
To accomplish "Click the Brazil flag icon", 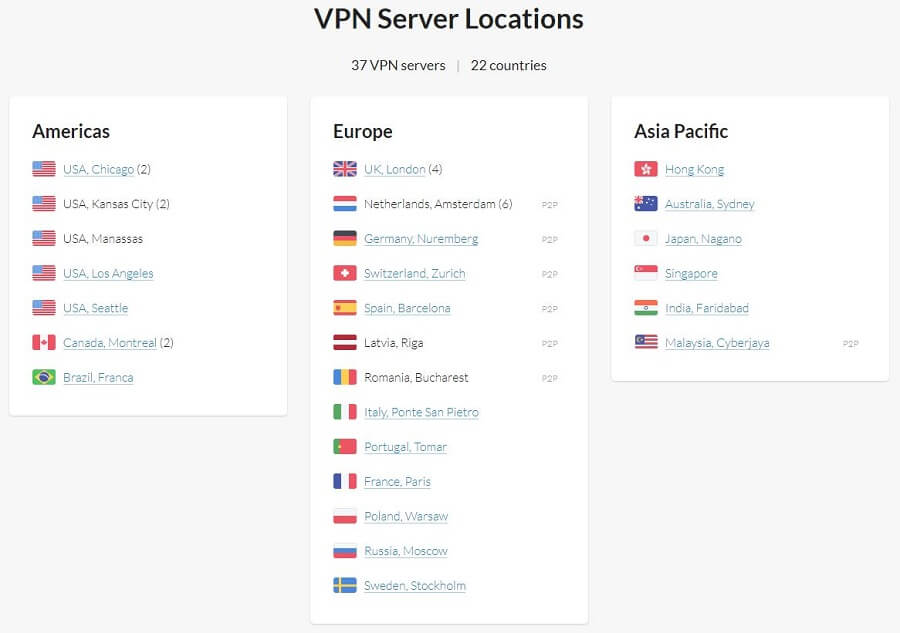I will coord(44,377).
